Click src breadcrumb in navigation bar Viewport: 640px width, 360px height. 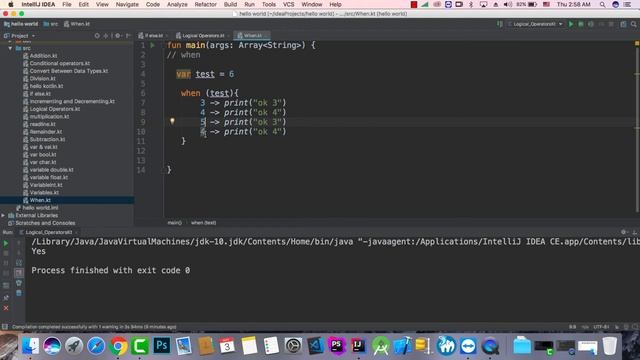(51, 24)
